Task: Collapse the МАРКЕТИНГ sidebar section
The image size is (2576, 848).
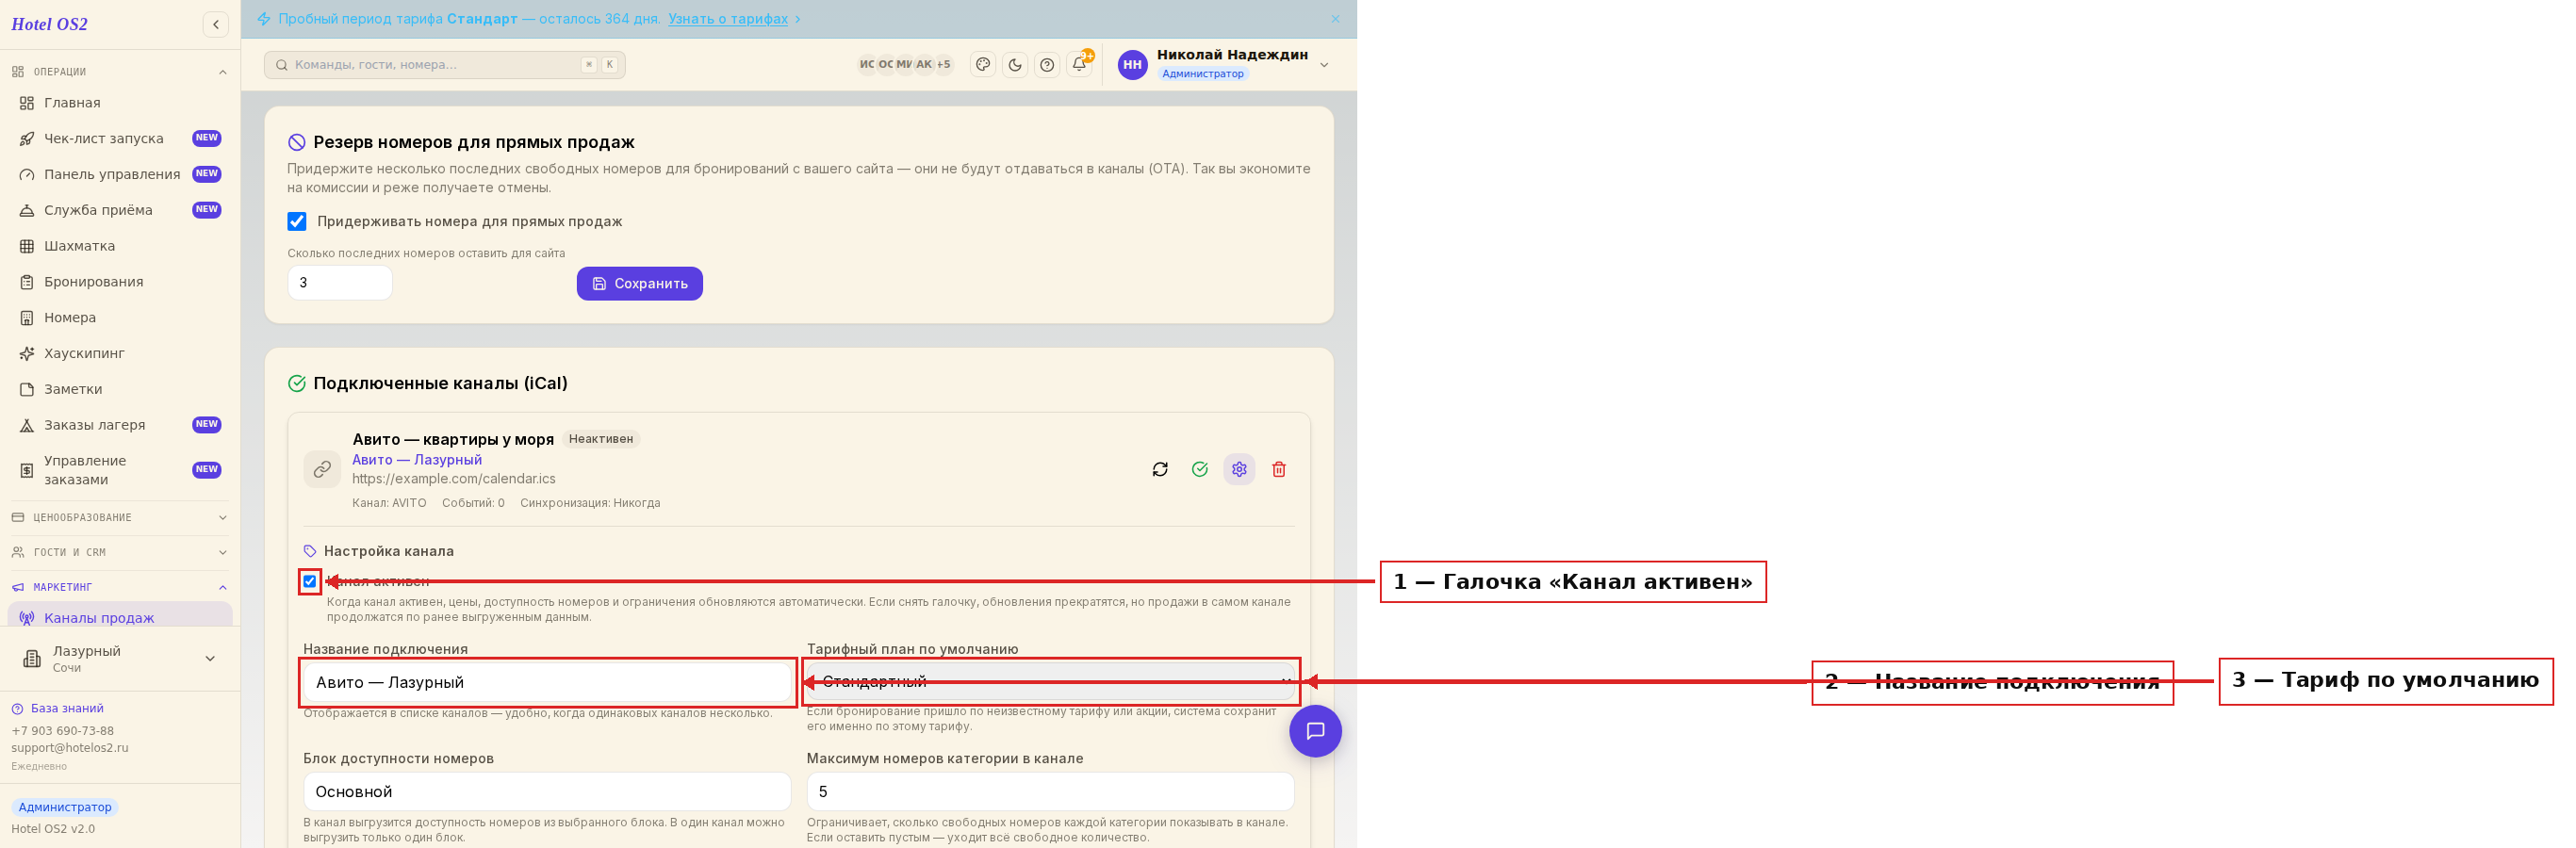Action: tap(120, 587)
